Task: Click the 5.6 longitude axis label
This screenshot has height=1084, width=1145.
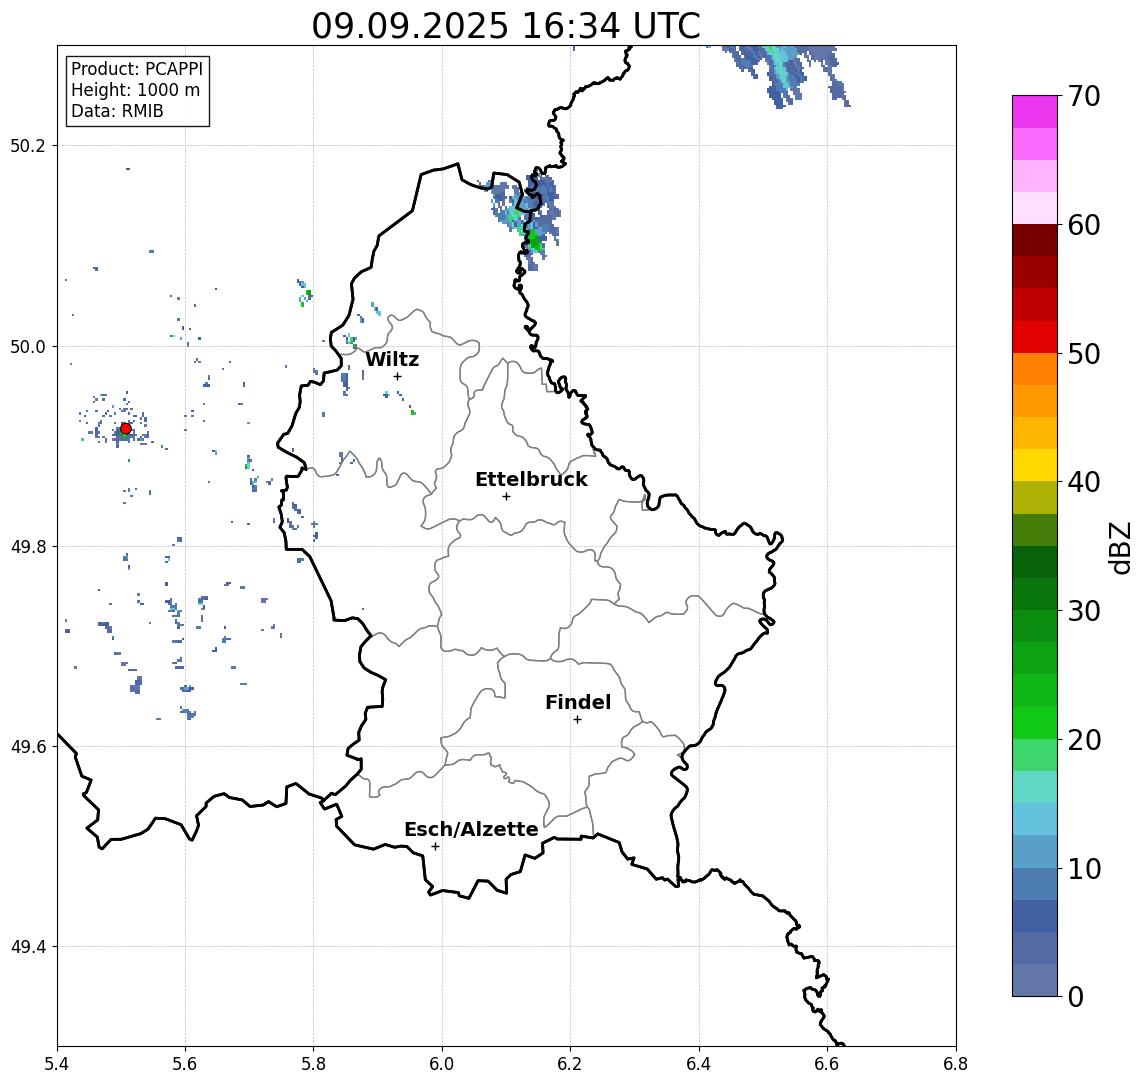Action: [x=185, y=1064]
